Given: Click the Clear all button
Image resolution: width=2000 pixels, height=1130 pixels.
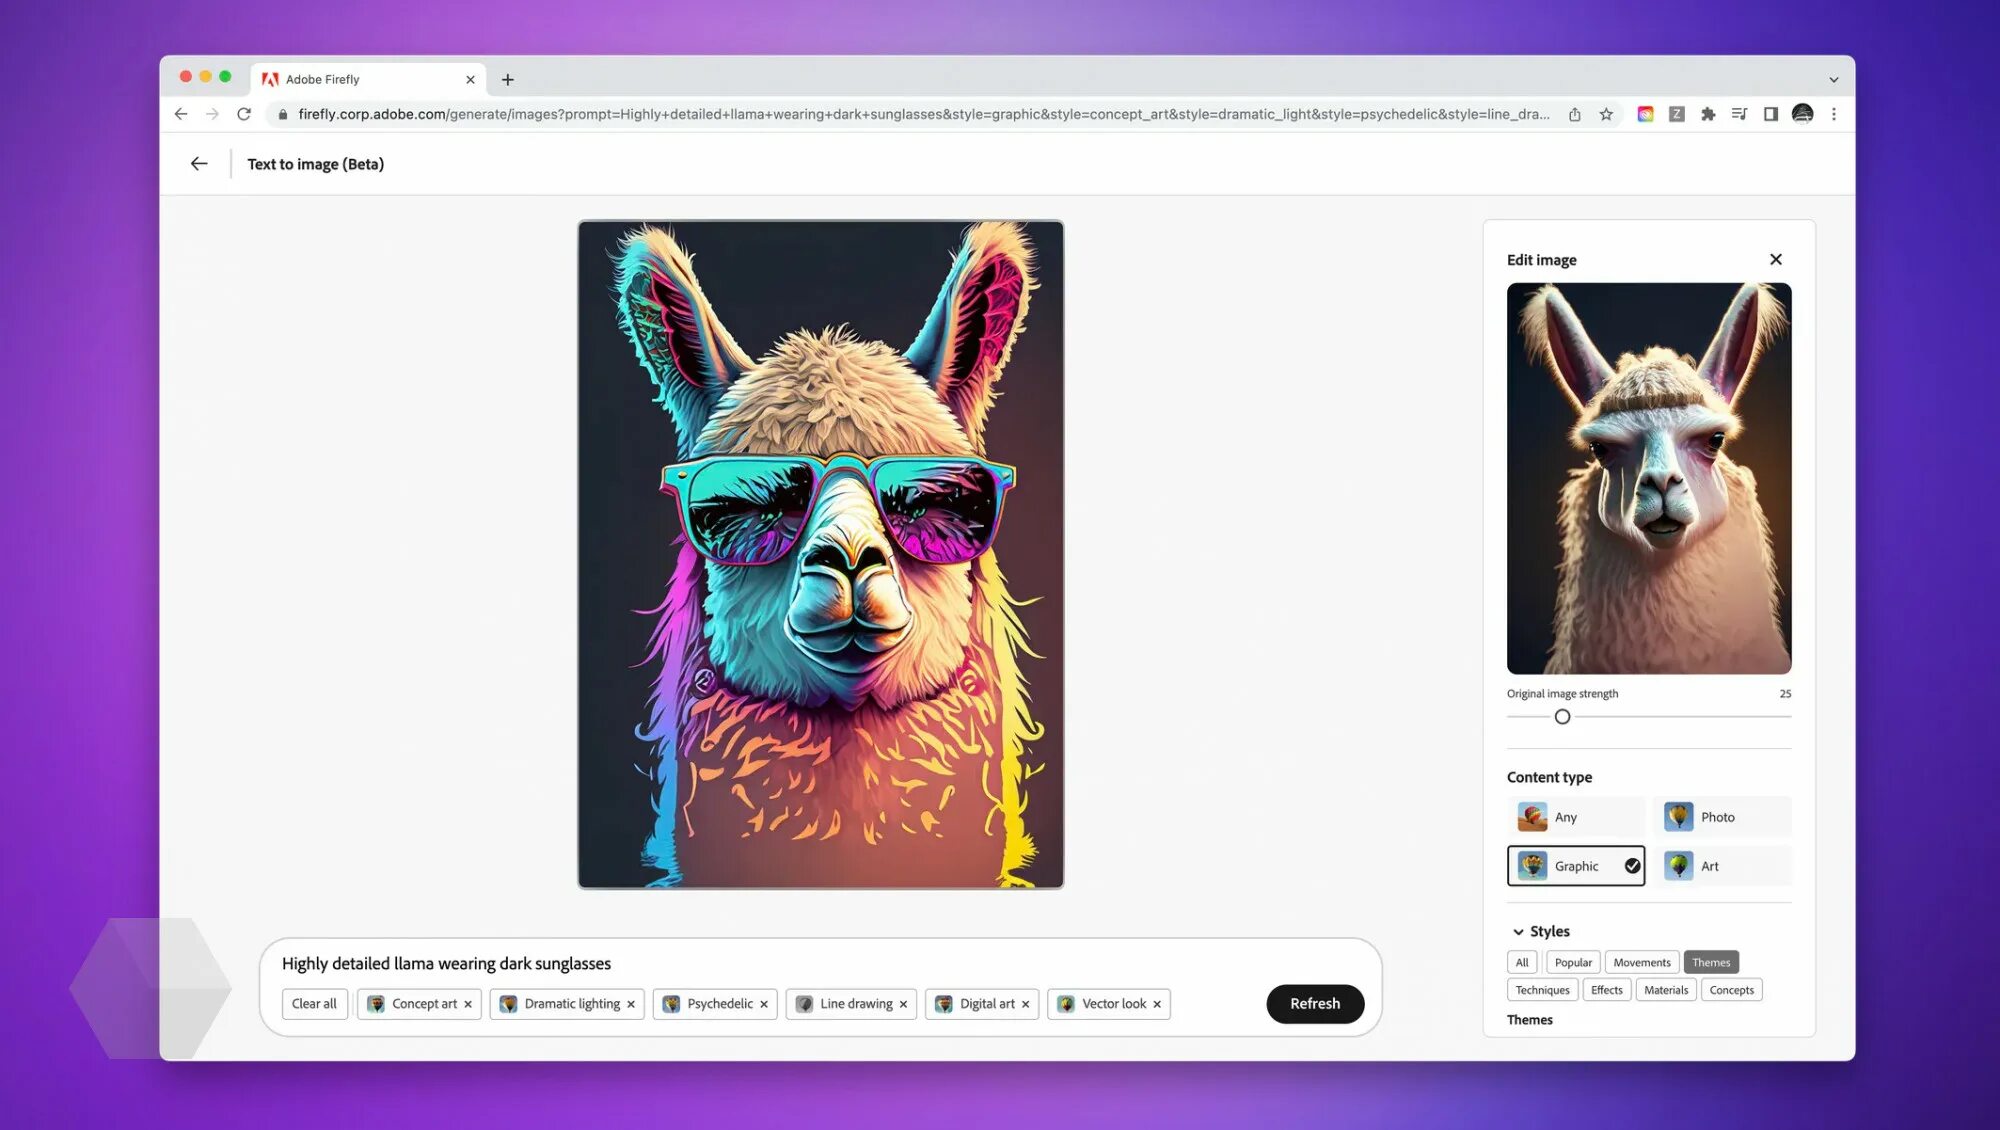Looking at the screenshot, I should [314, 1004].
